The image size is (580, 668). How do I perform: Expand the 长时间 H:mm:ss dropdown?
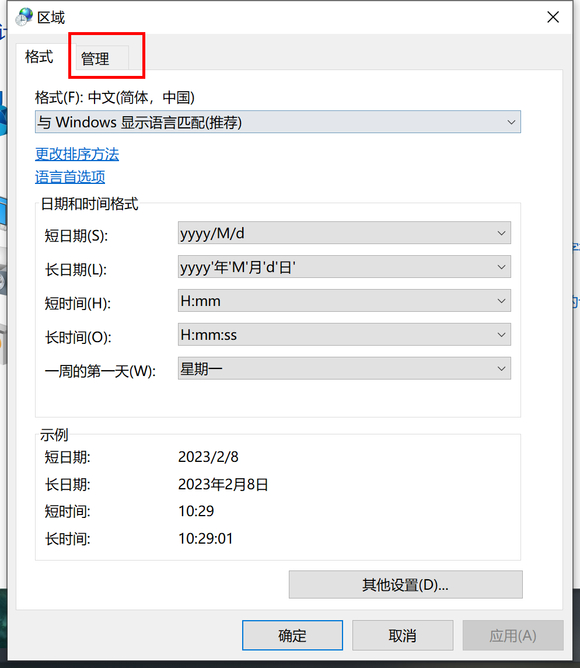(344, 335)
